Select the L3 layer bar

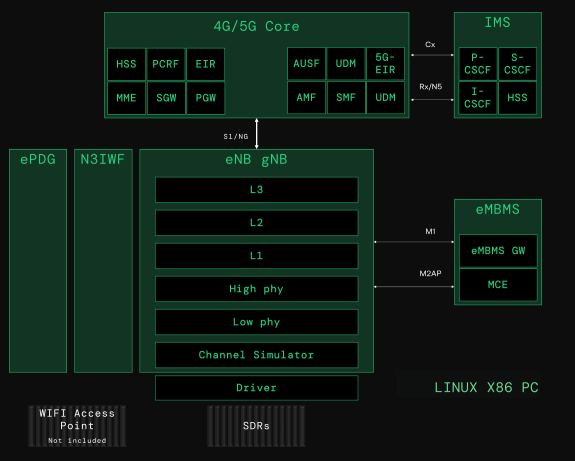[x=257, y=190]
